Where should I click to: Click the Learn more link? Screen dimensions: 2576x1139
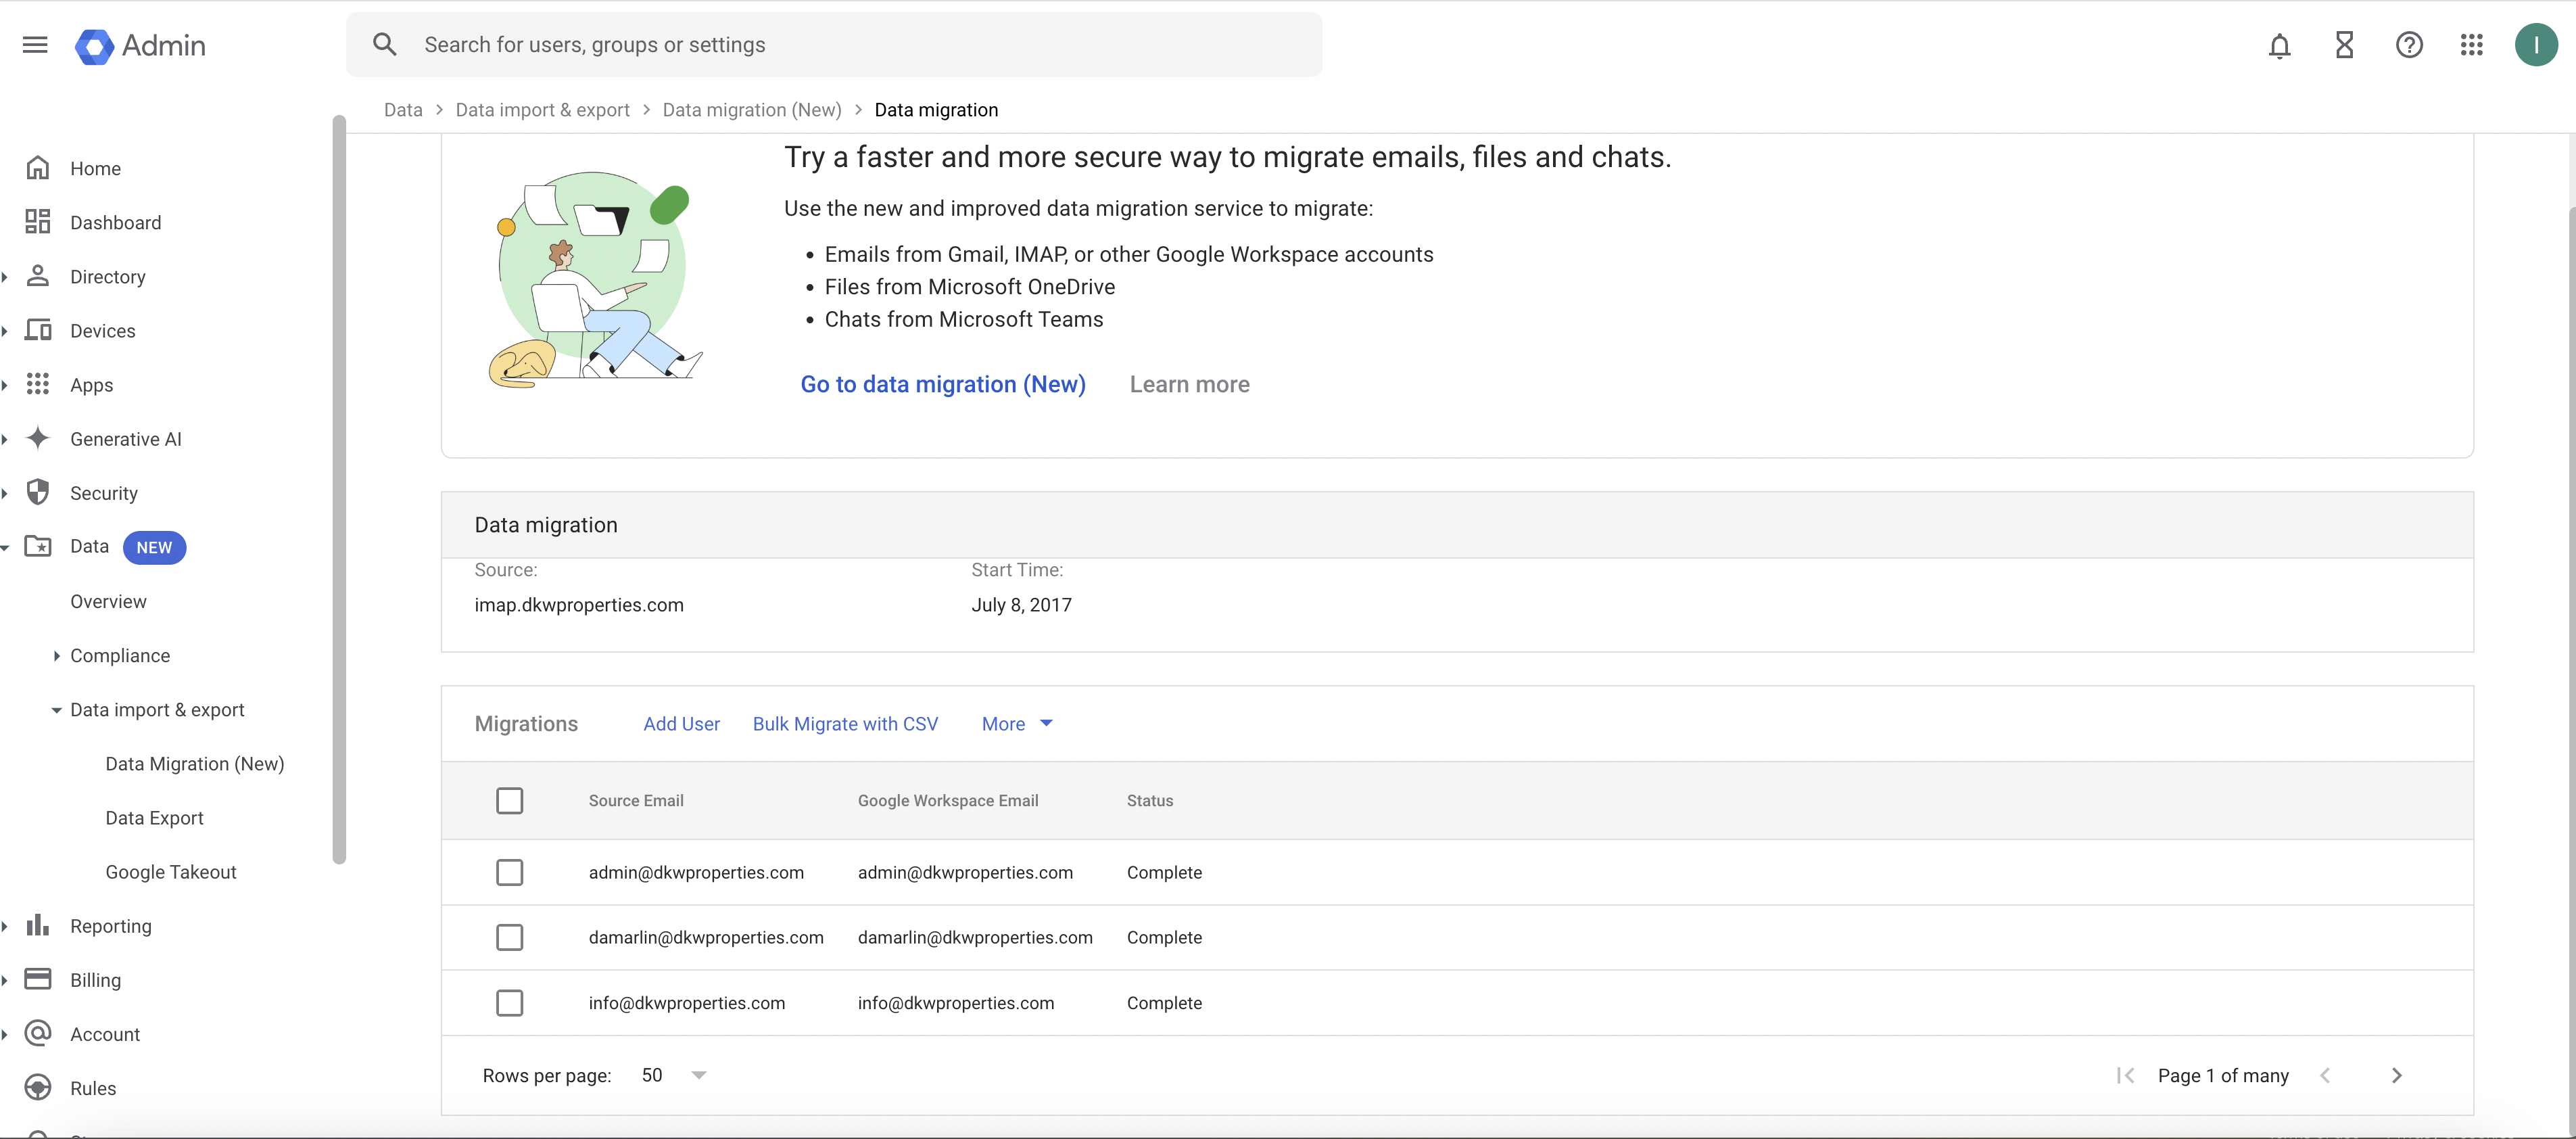click(1189, 384)
